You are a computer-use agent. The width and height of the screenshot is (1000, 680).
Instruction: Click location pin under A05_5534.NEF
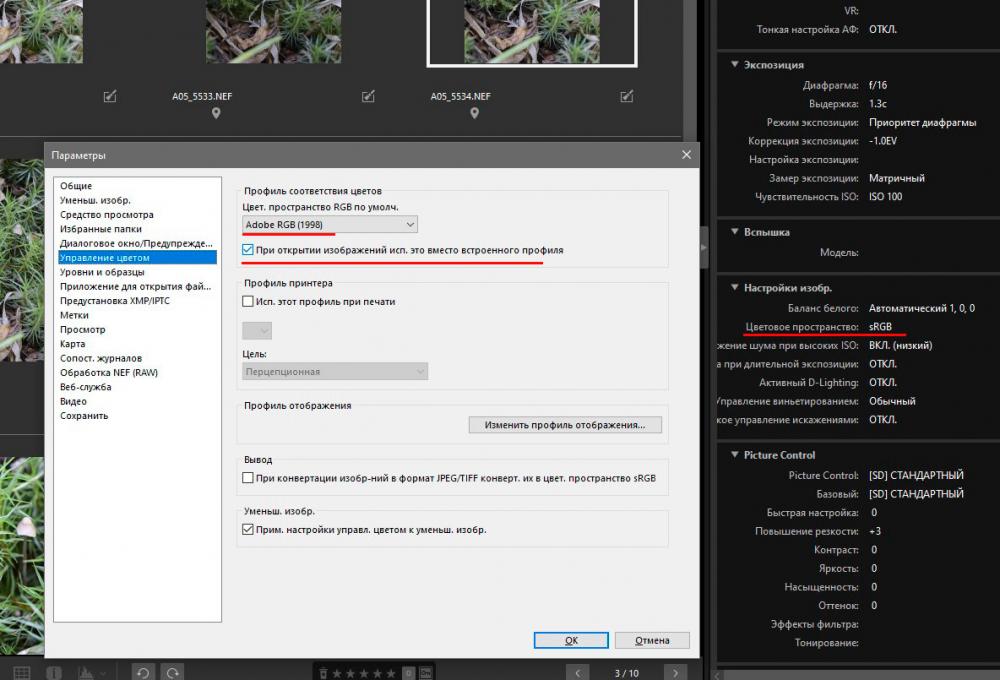tap(474, 113)
